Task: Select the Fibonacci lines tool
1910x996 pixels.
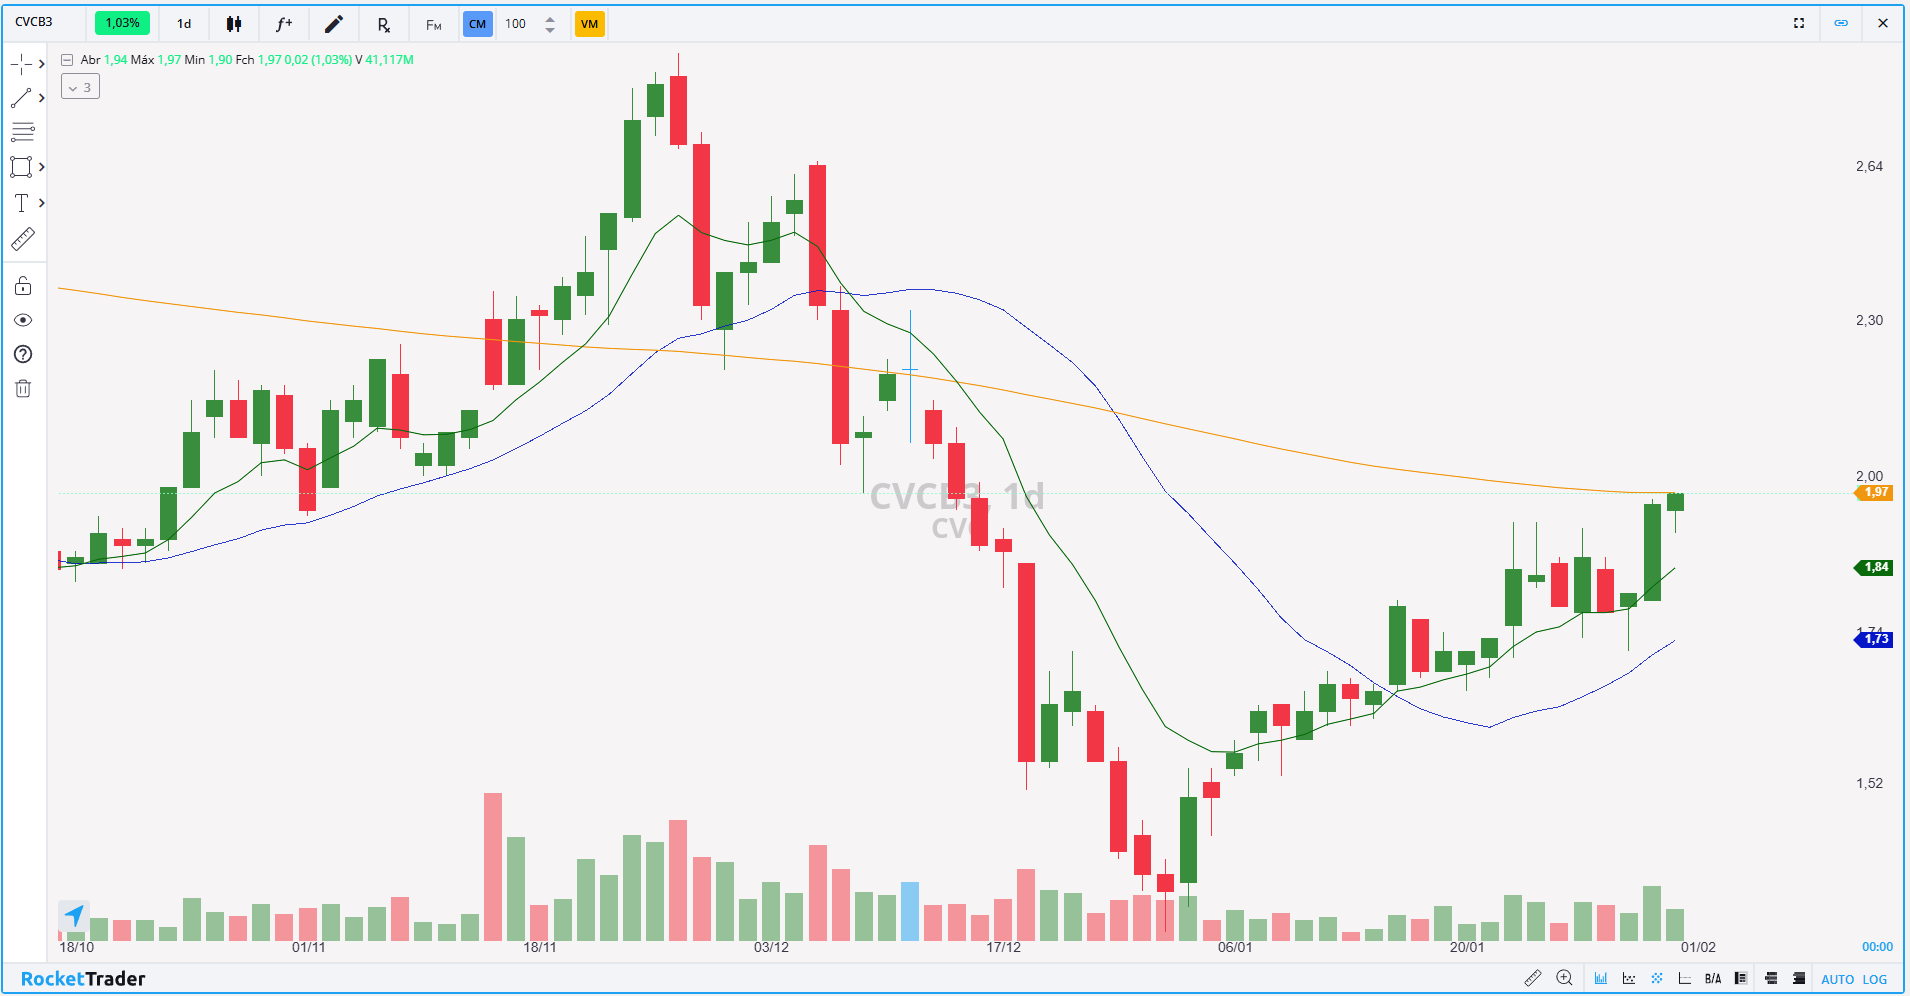Action: pos(22,132)
